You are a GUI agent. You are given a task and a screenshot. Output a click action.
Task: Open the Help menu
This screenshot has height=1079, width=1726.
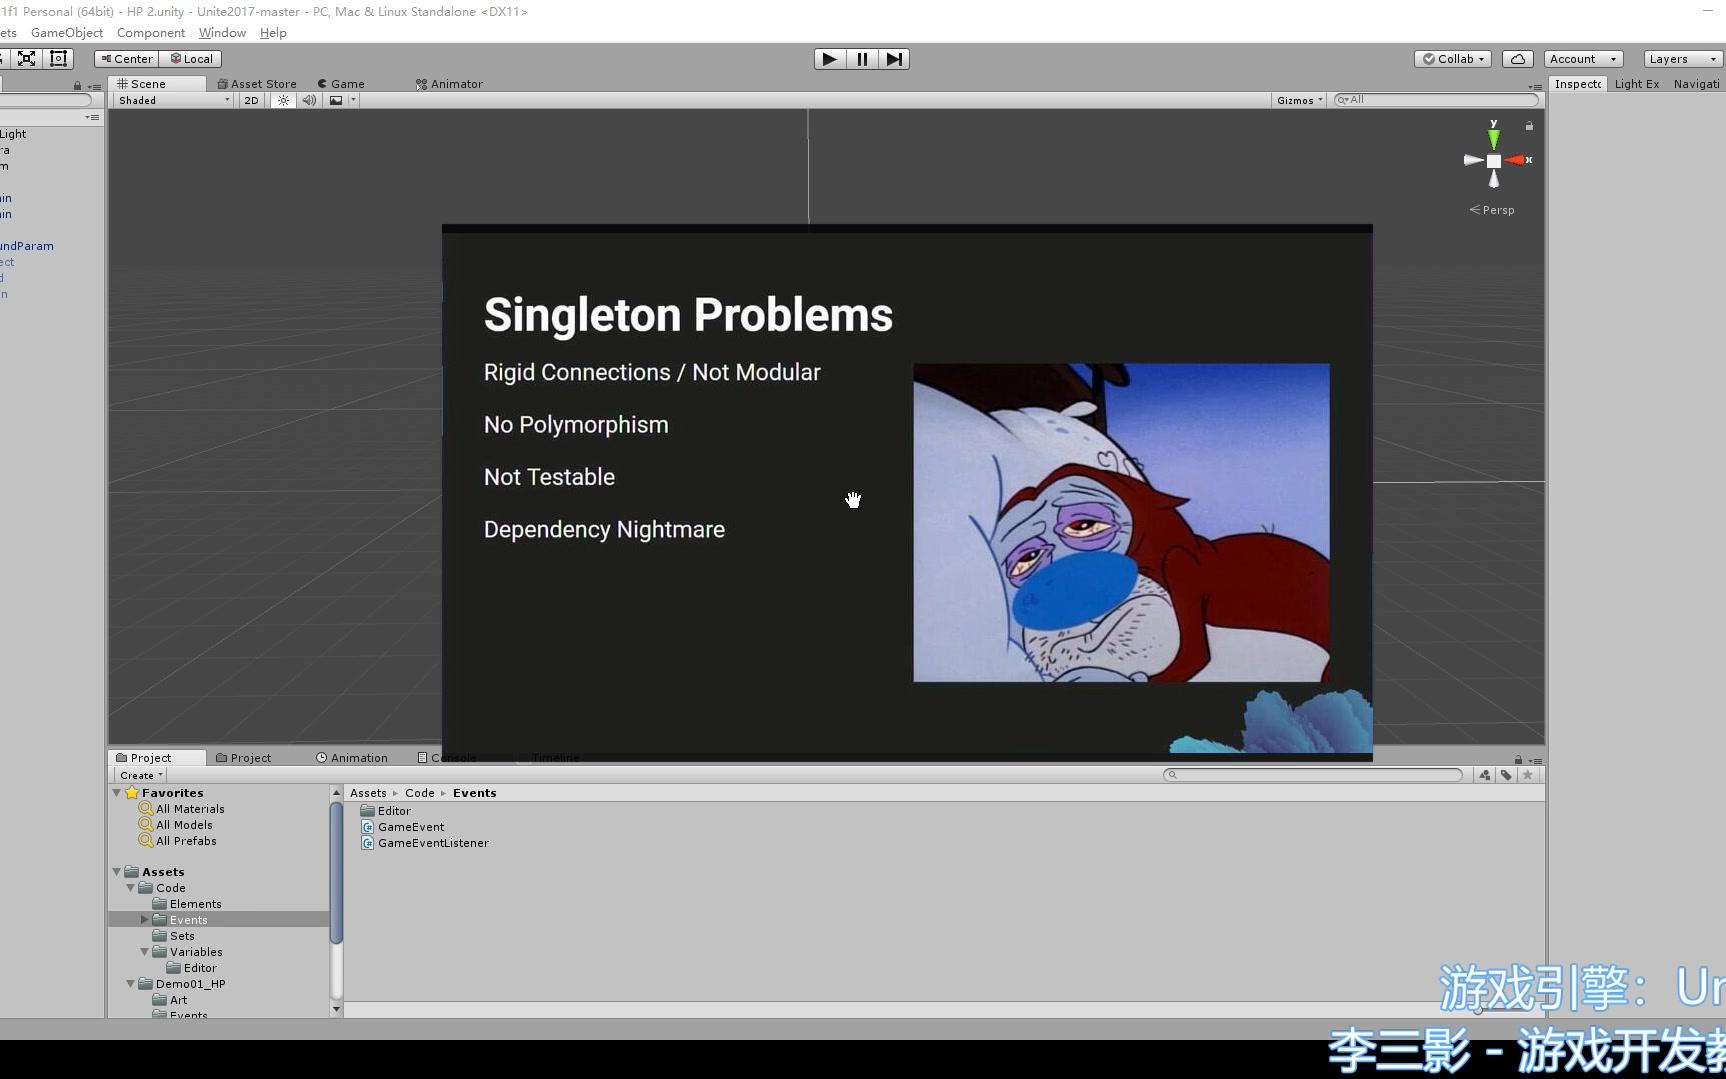273,33
